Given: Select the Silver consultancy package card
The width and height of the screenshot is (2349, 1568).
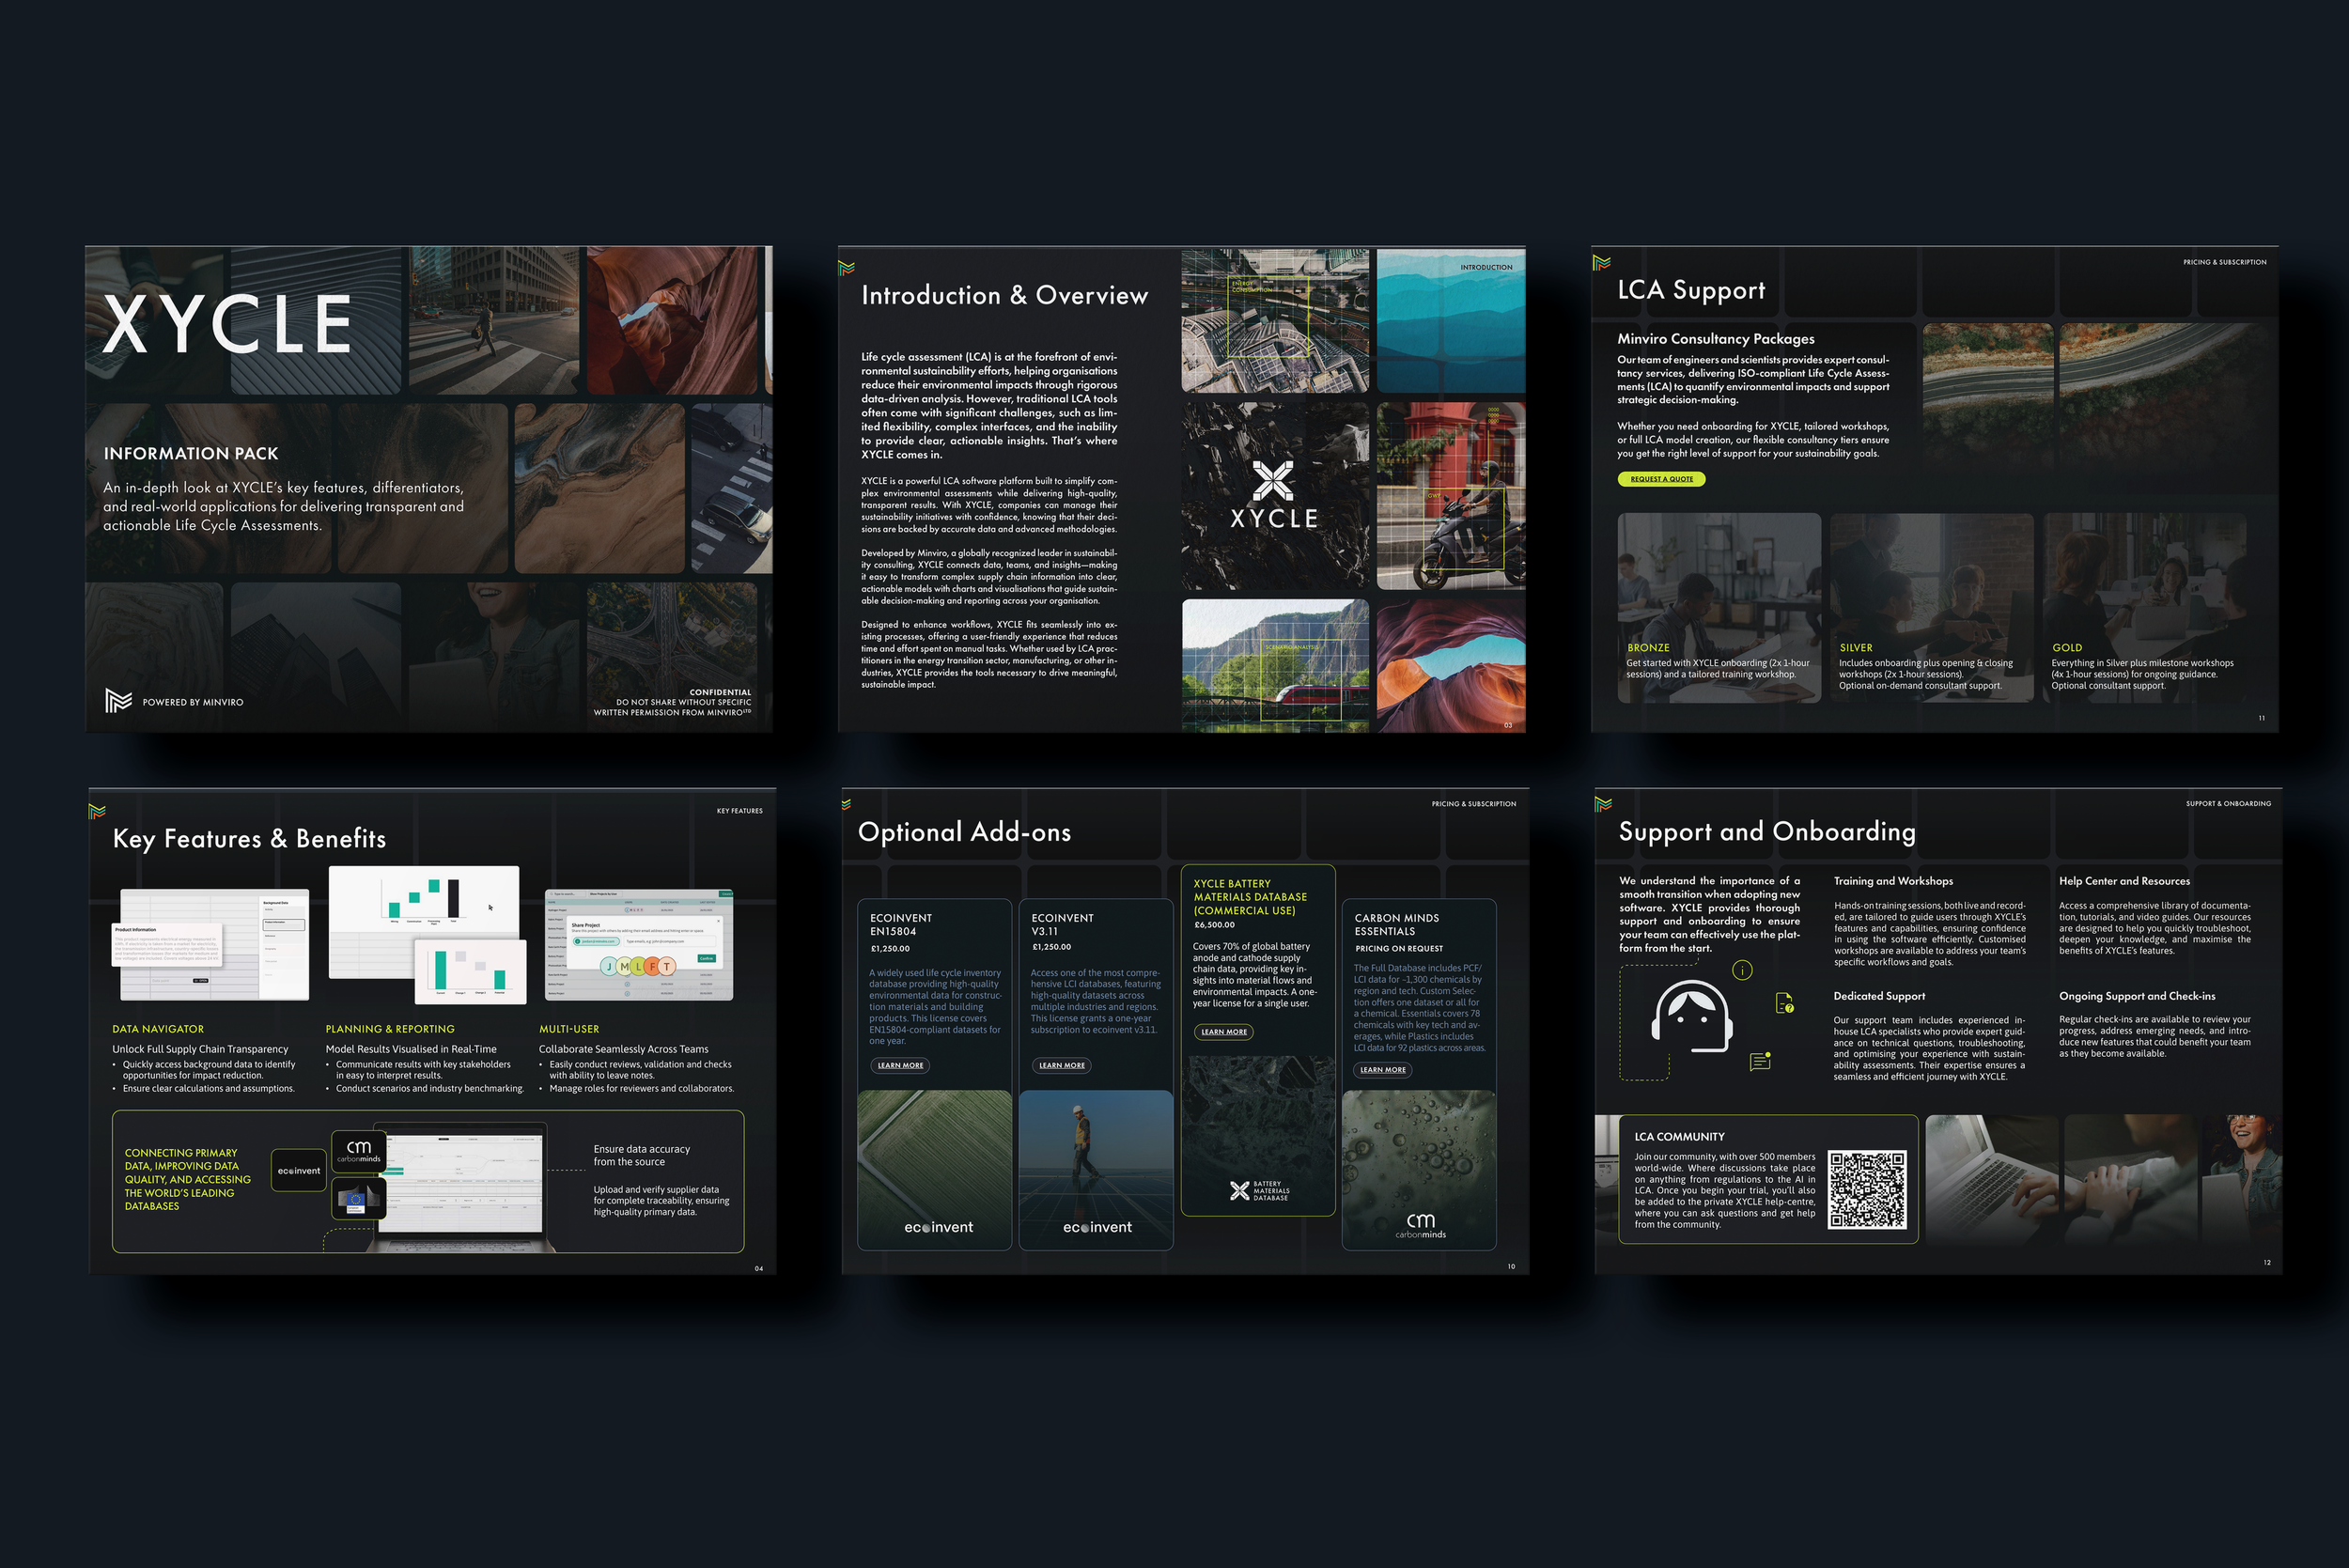Looking at the screenshot, I should point(1930,607).
